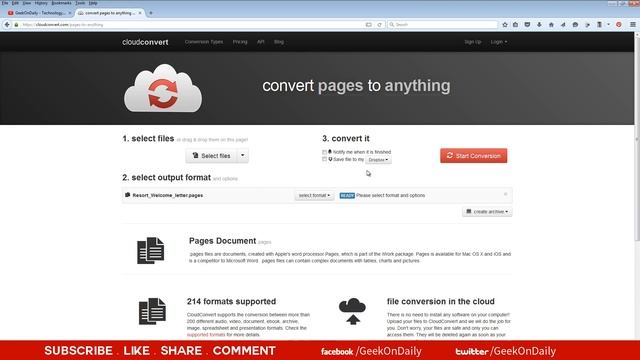Click the cloudconvert brand name

[x=145, y=42]
